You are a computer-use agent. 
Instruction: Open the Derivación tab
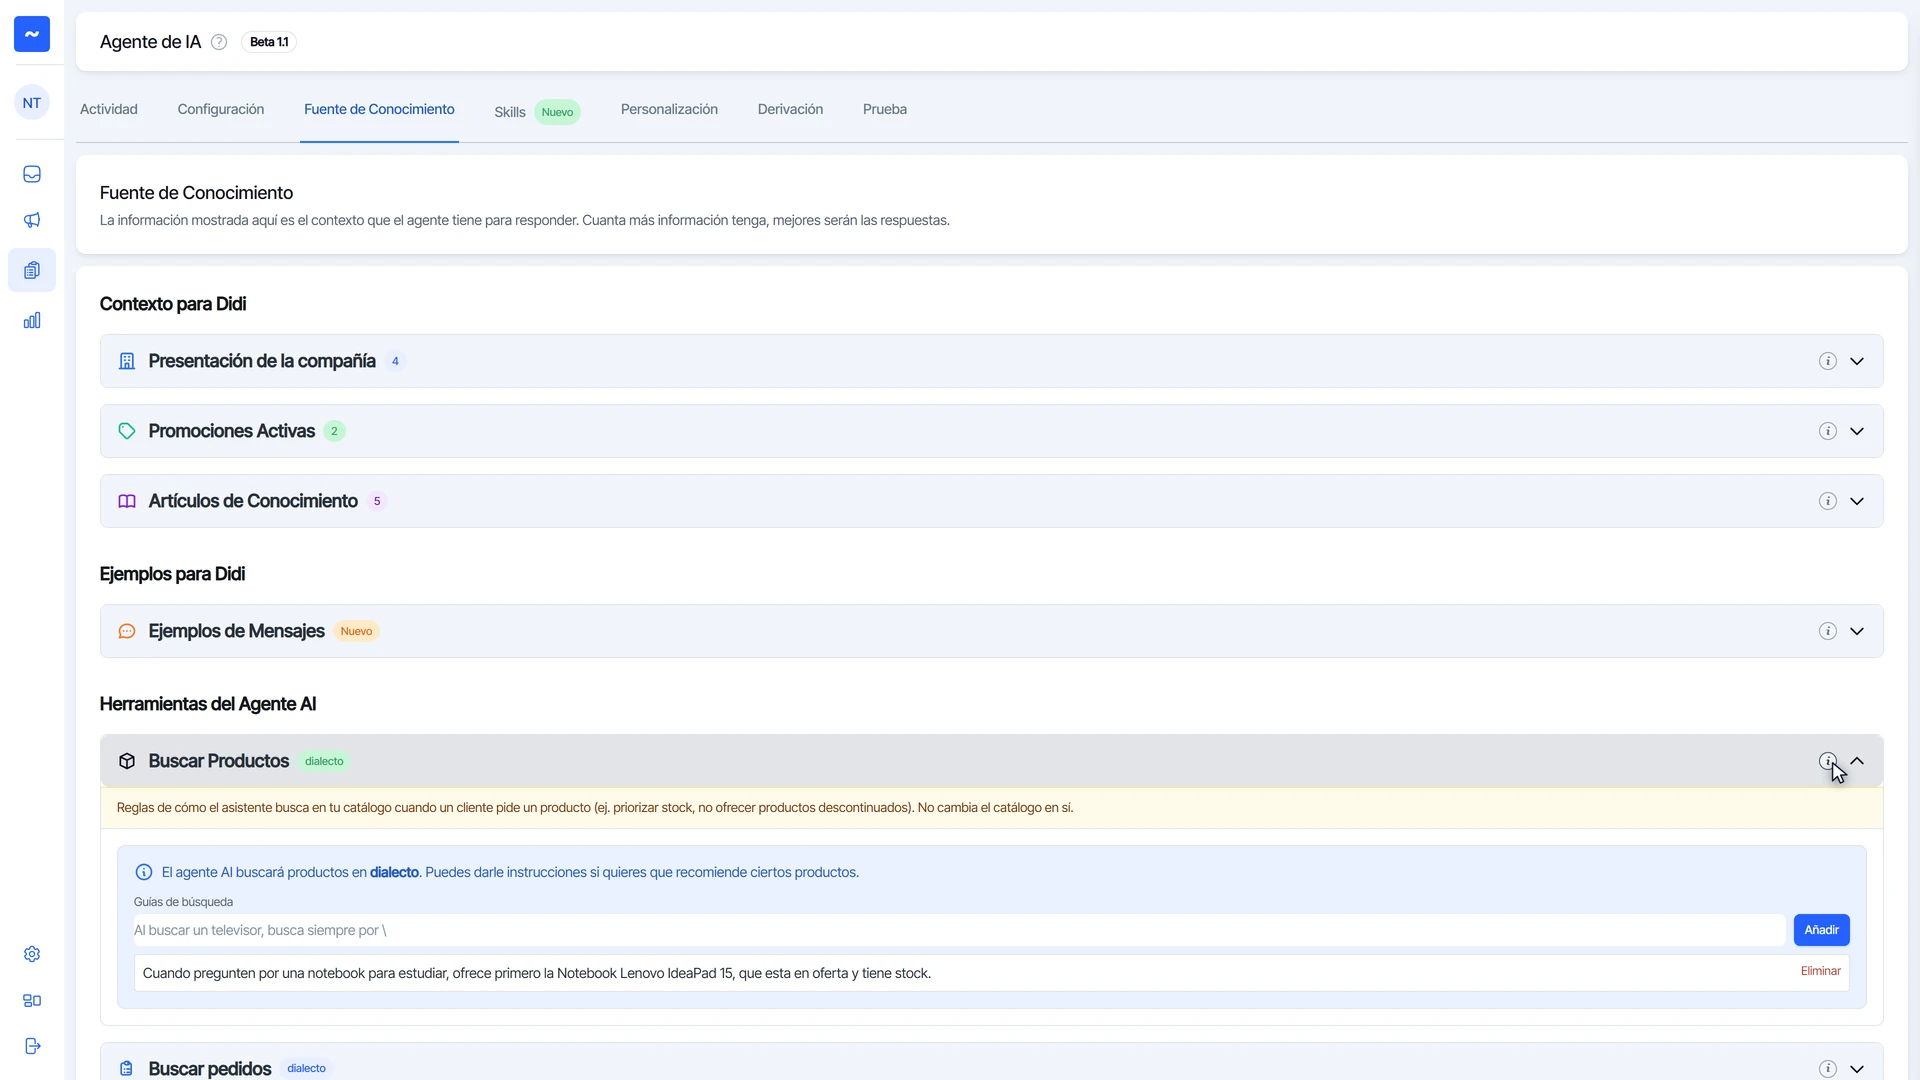point(790,109)
